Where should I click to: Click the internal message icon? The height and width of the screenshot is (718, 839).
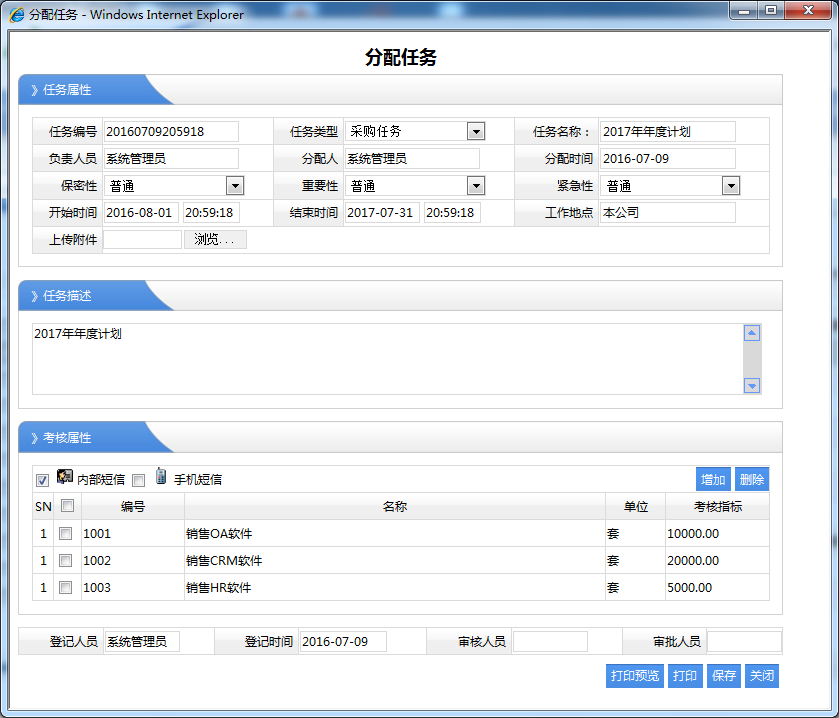click(65, 477)
